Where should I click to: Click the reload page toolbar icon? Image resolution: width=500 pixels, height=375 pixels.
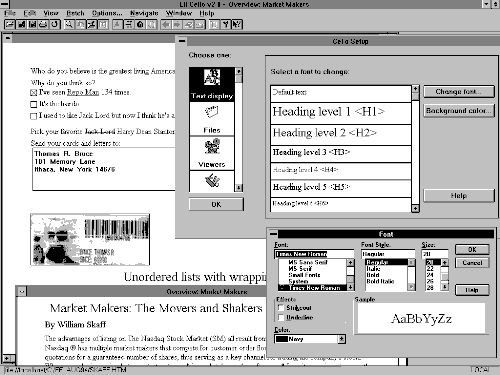55,24
